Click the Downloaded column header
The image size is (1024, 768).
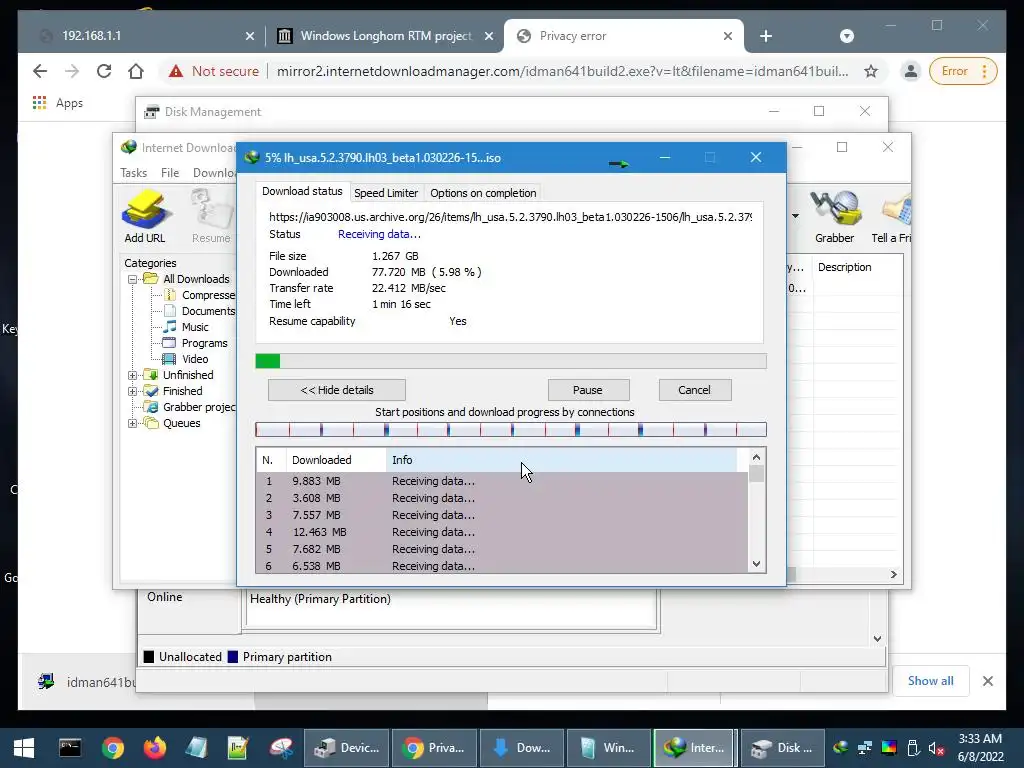[336, 460]
